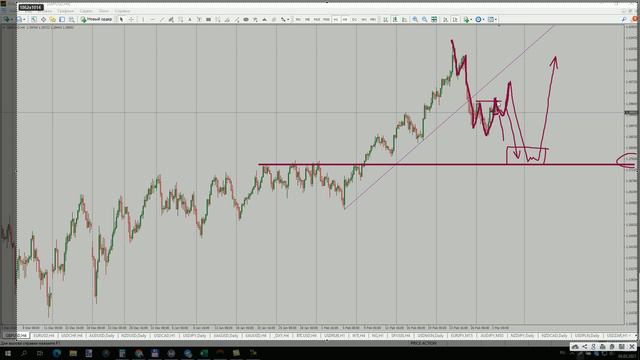Zoom in on the chart

[415, 19]
